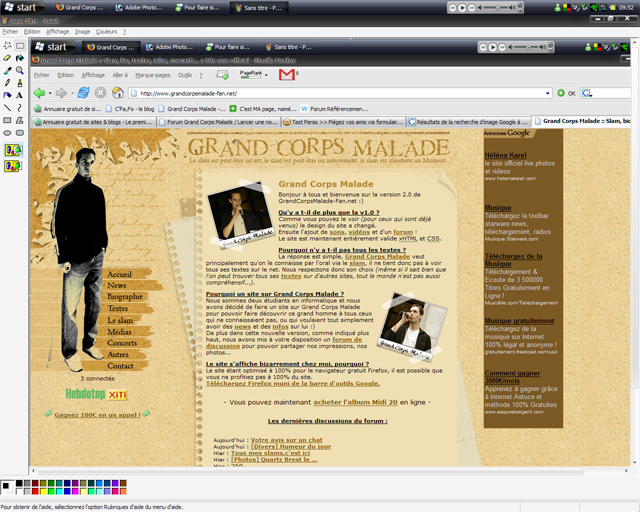Choose the Curve tool in Paint
The image size is (640, 512).
tap(20, 108)
